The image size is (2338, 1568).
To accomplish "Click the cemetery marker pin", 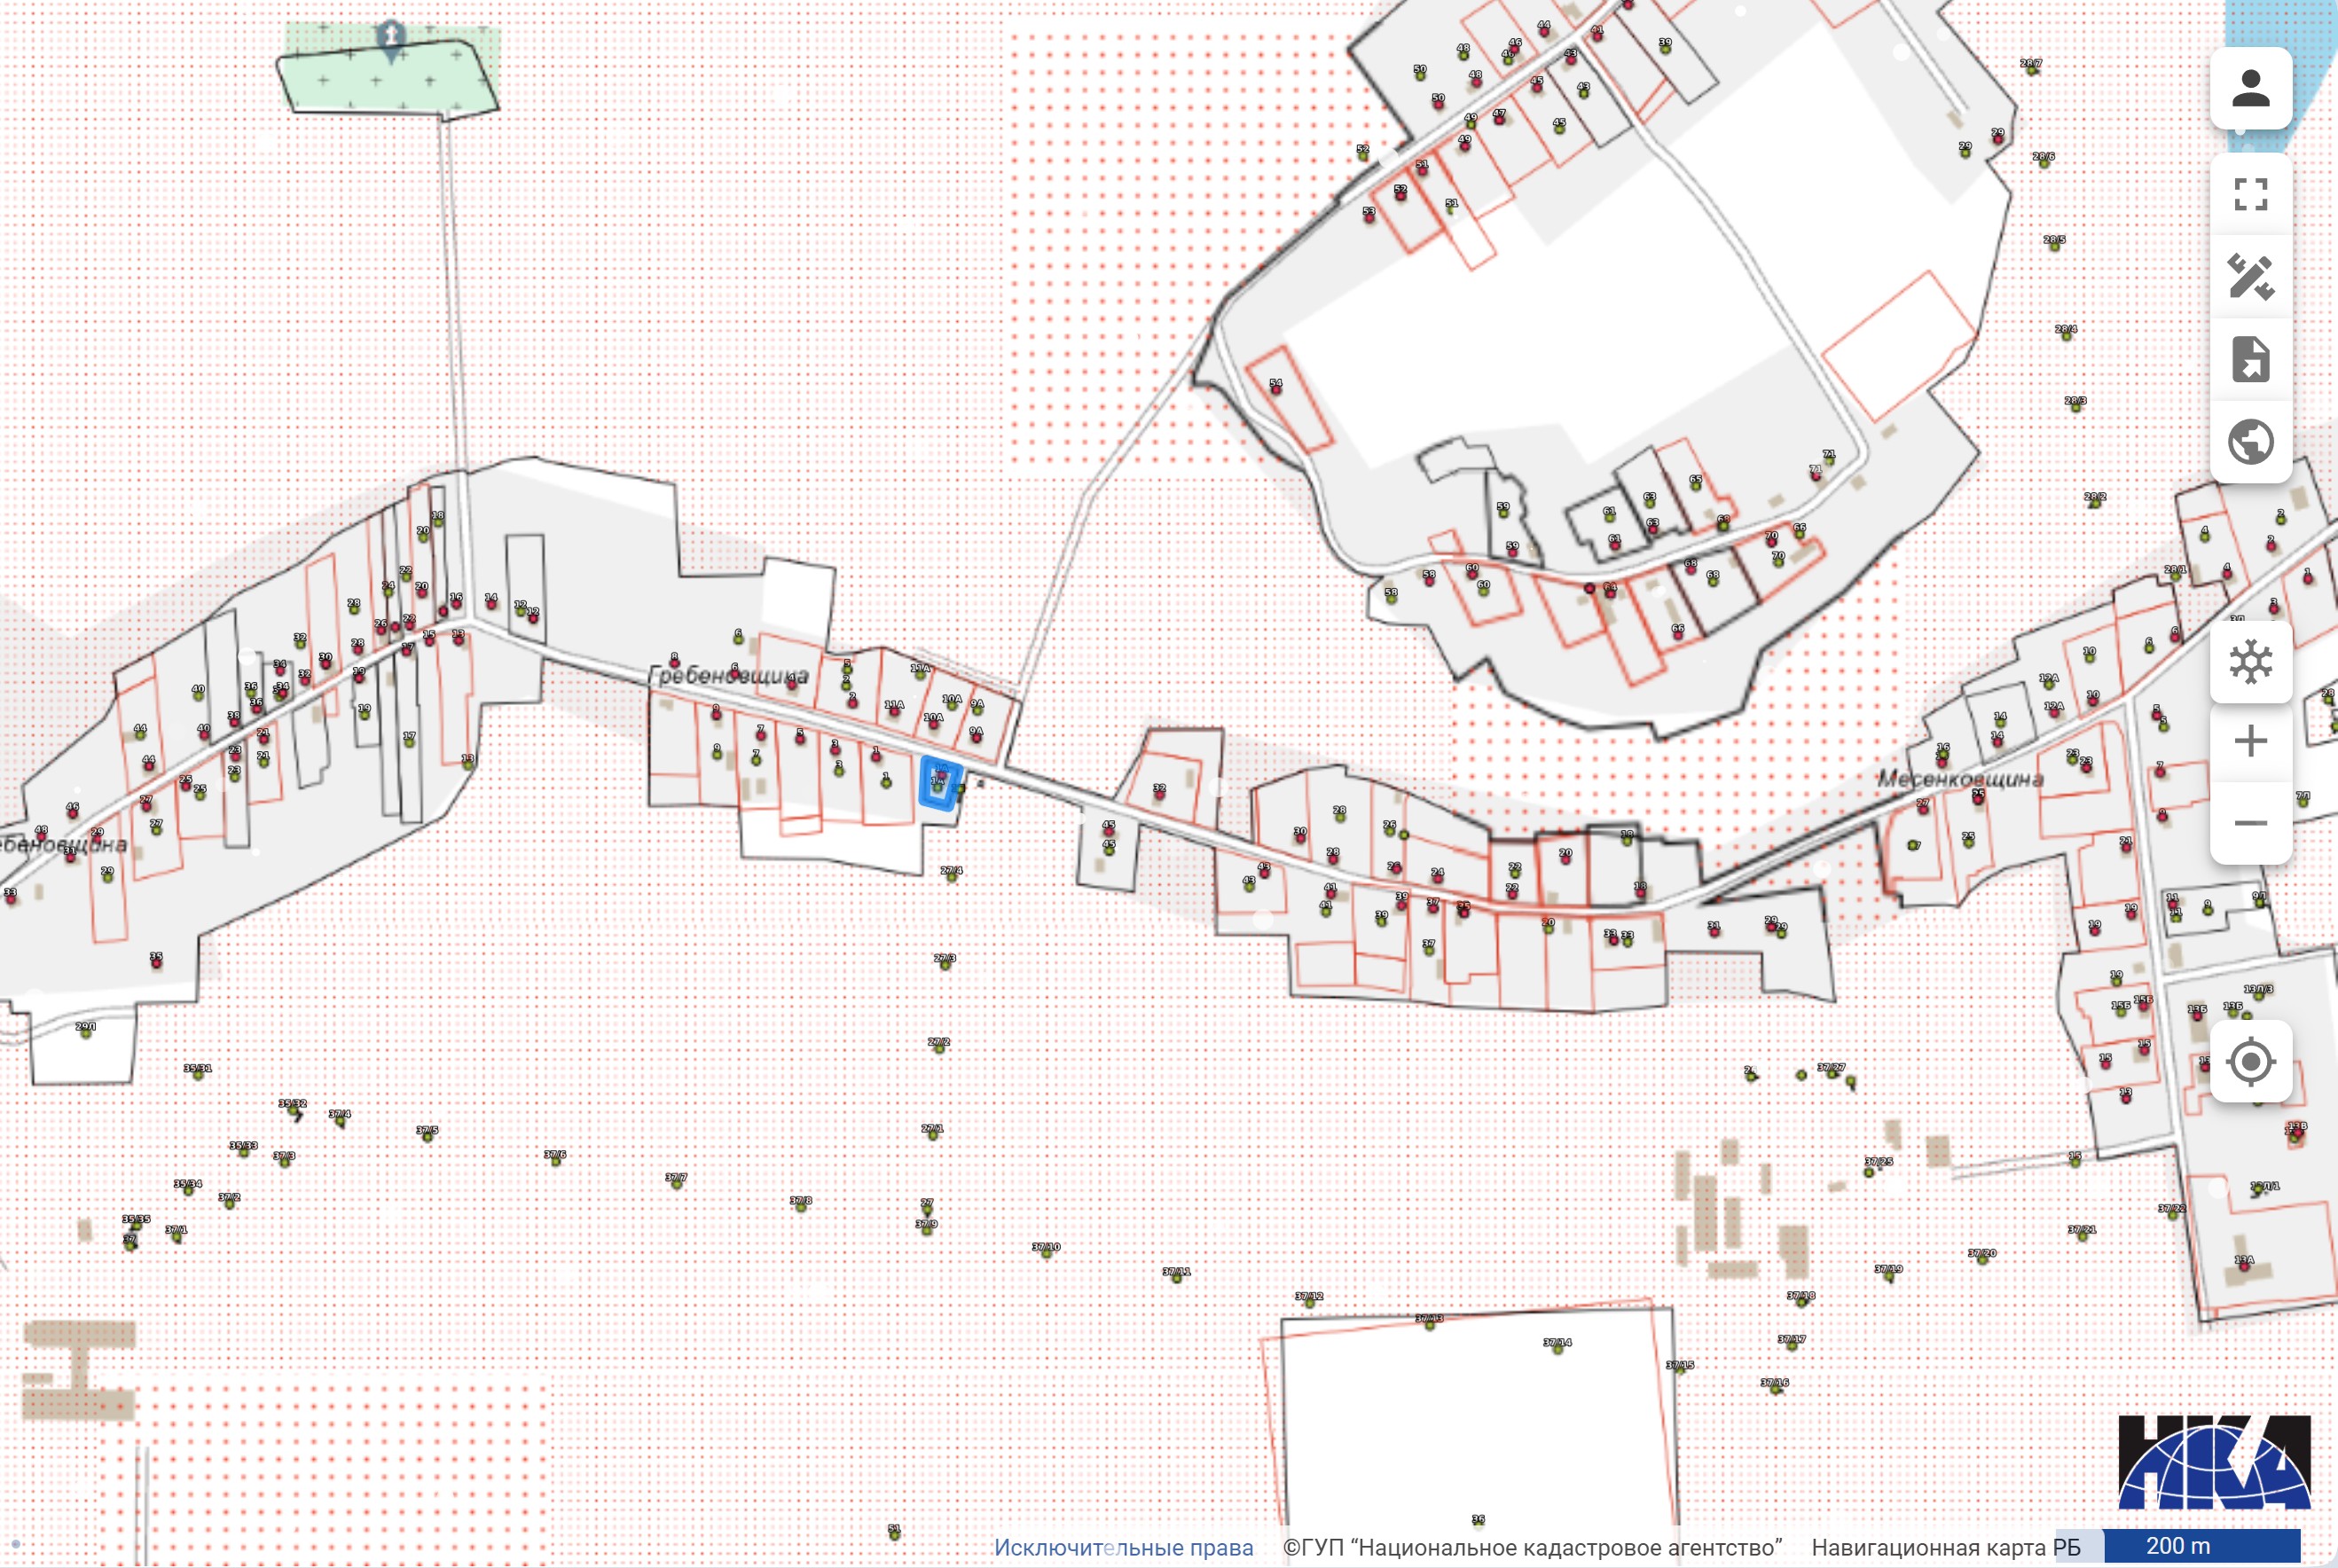I will (x=390, y=37).
